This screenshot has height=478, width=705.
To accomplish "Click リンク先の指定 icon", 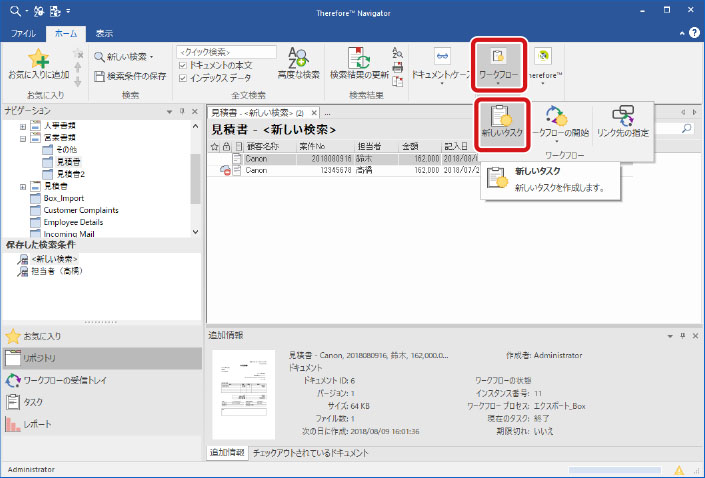I will click(621, 120).
